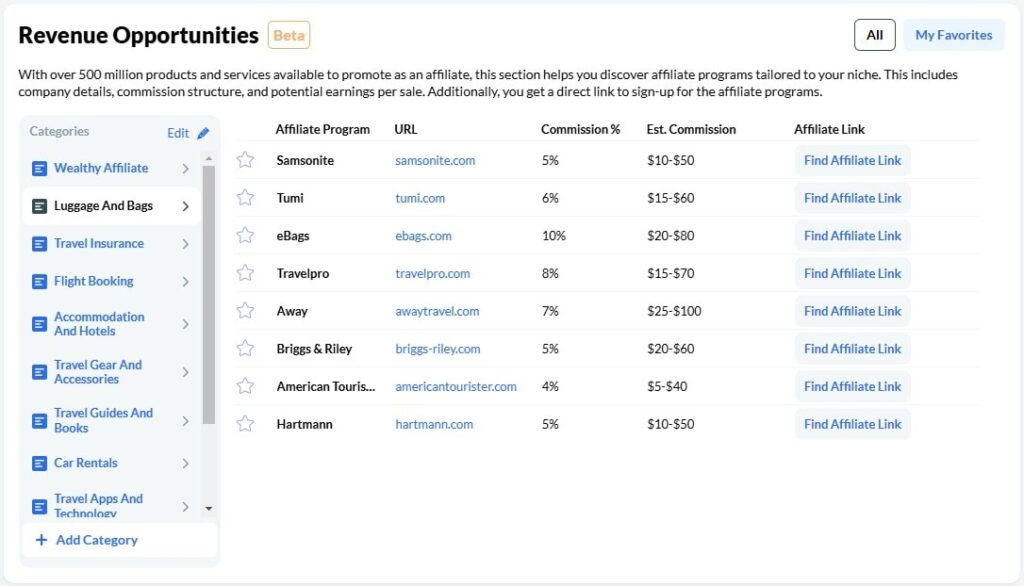Click the scrollbar down arrow in Categories

pos(208,508)
